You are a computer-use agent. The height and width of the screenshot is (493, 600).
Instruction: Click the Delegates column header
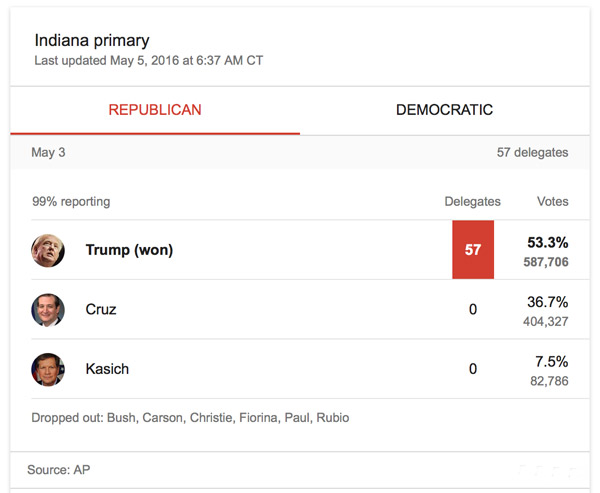tap(473, 202)
